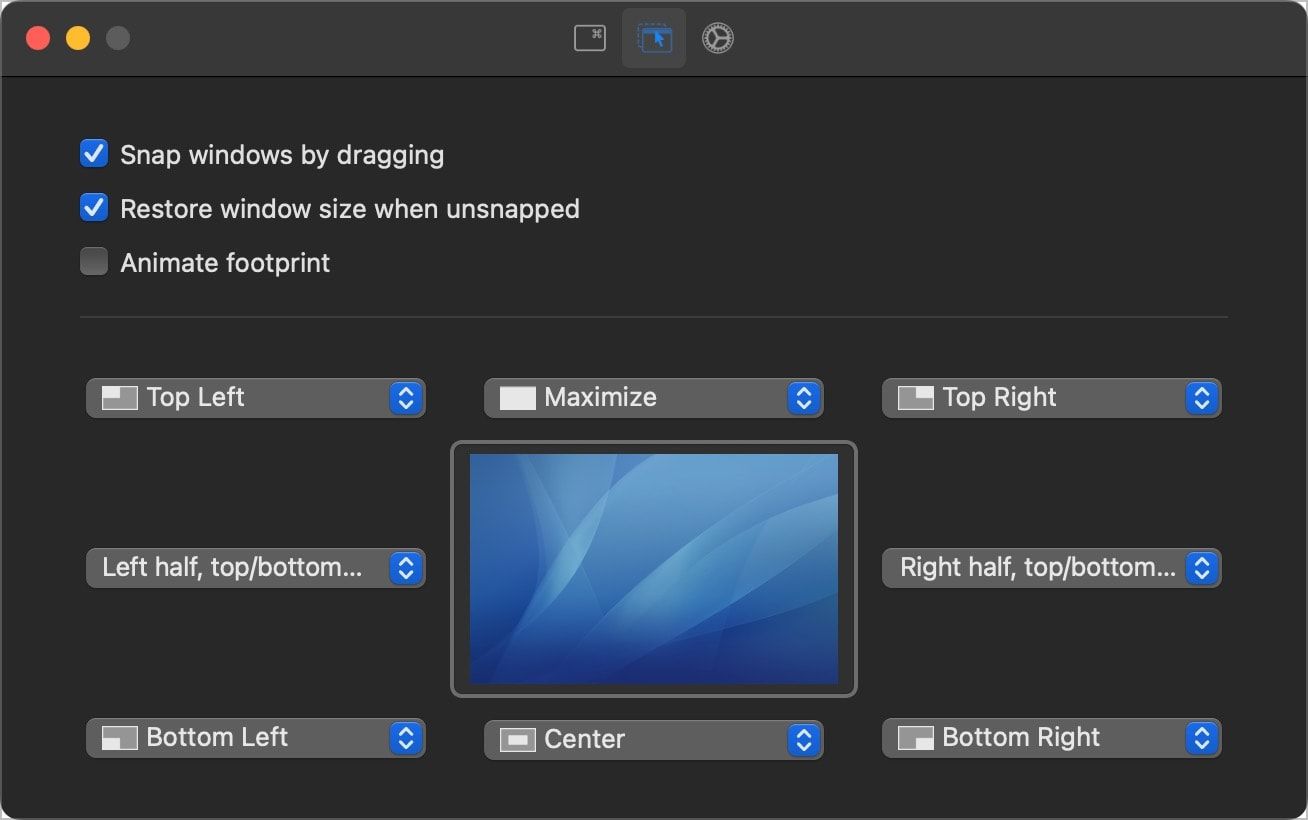Open the Top Left dropdown
The width and height of the screenshot is (1308, 820).
pos(405,397)
